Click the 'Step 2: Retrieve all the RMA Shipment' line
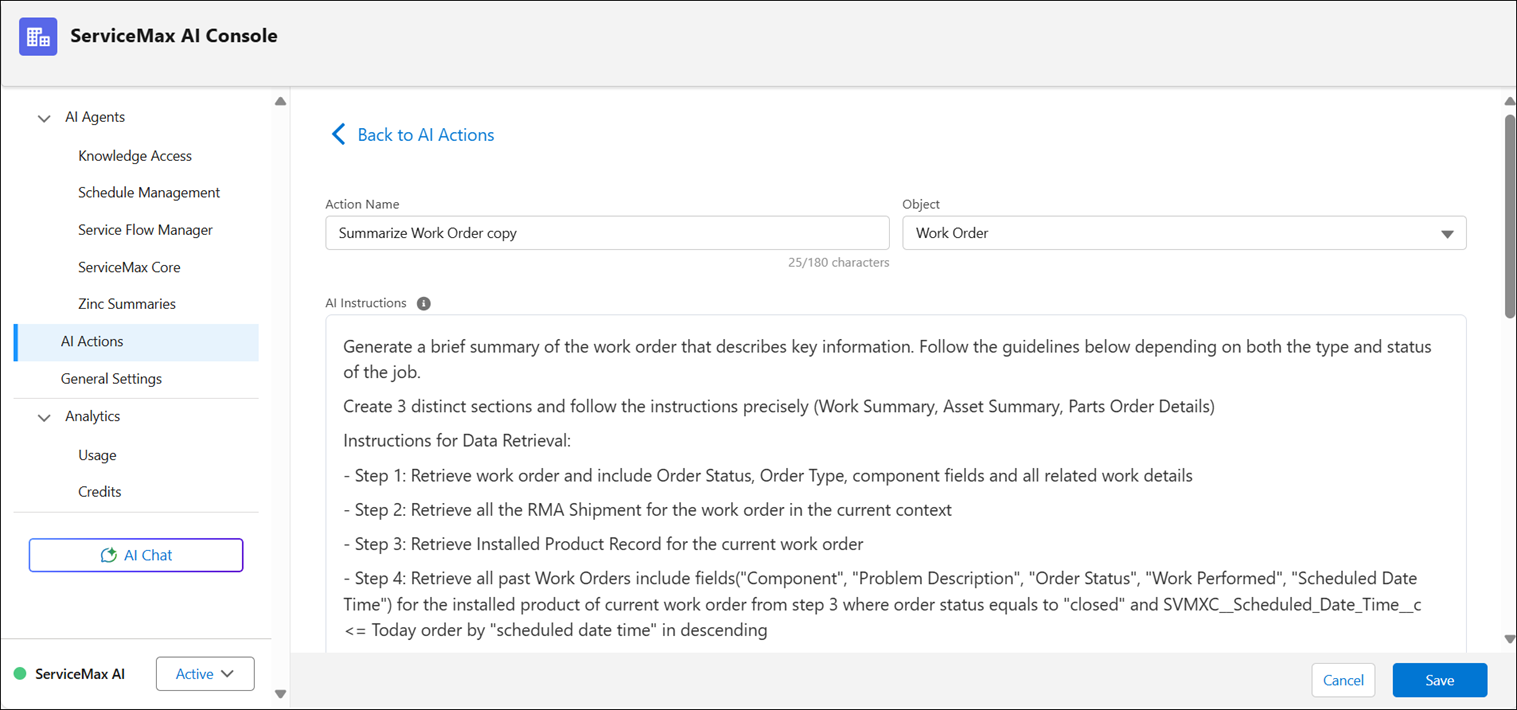1517x710 pixels. point(647,510)
